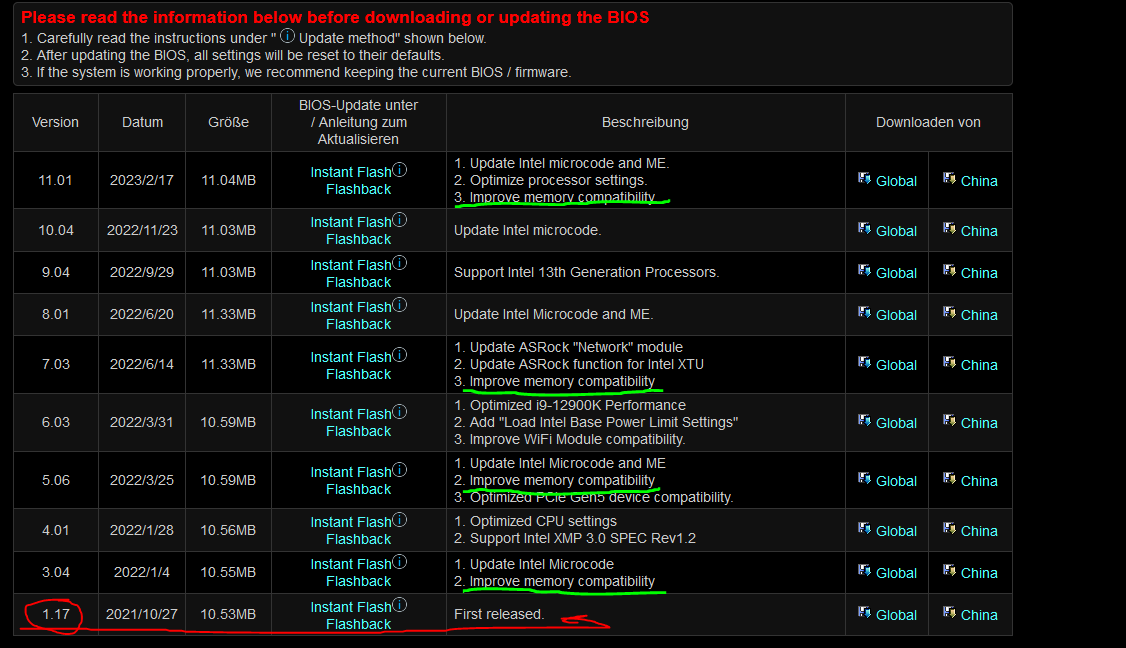Click the China download icon for BIOS 10.04
The height and width of the screenshot is (648, 1126).
(949, 228)
